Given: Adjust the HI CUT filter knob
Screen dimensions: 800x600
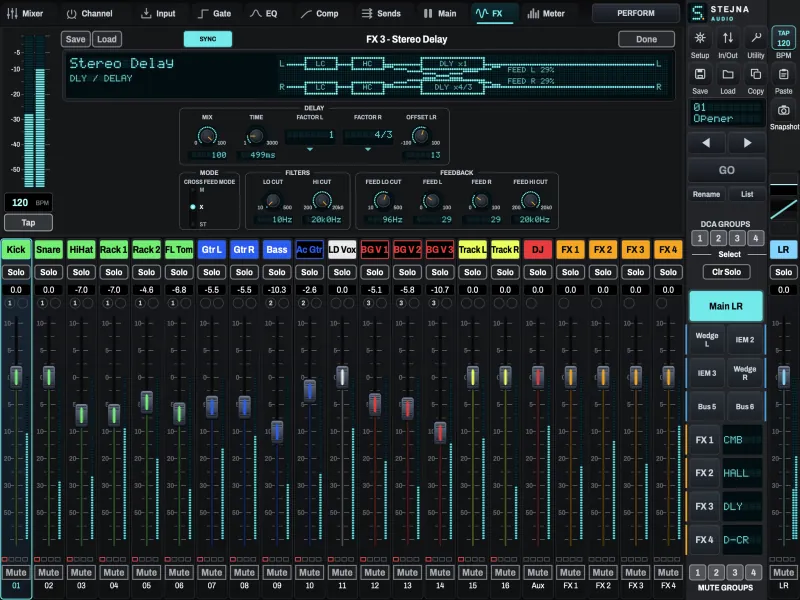Looking at the screenshot, I should coord(321,201).
